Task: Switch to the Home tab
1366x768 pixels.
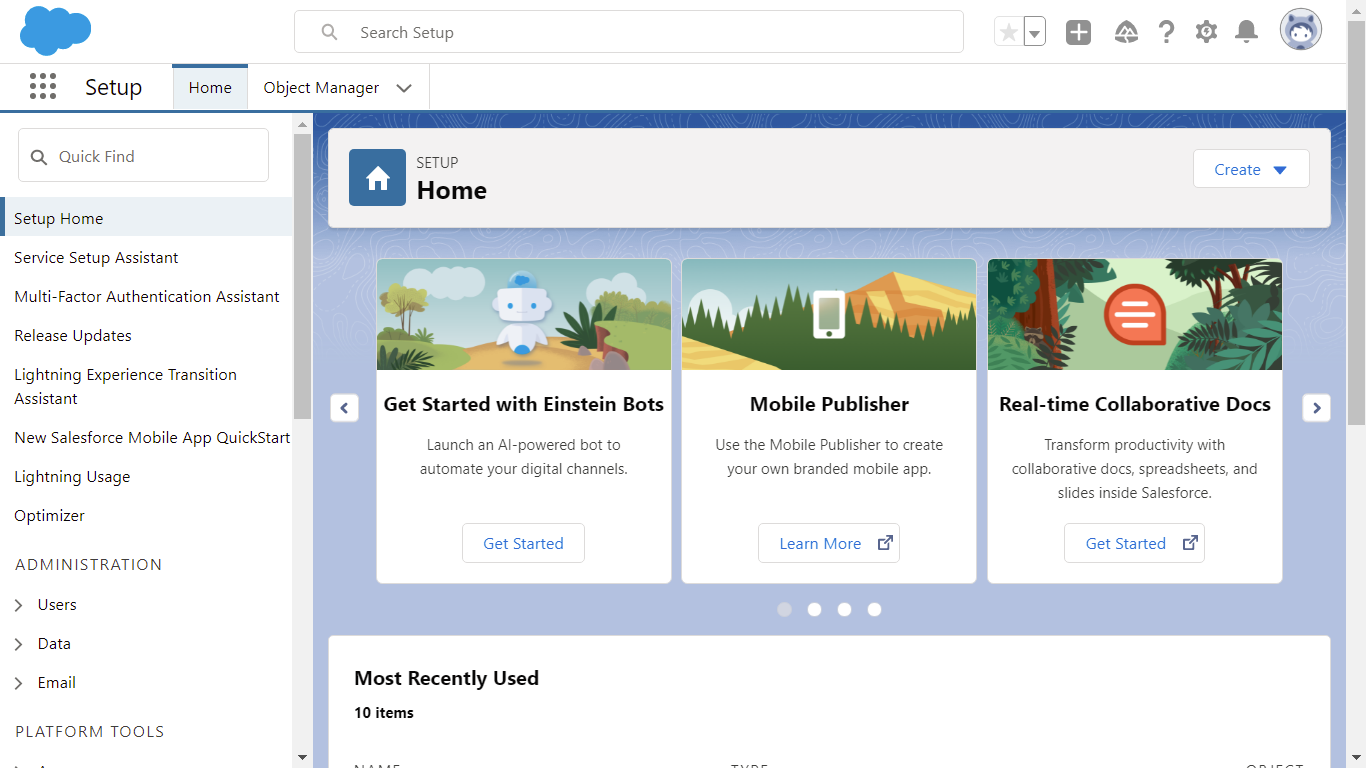Action: coord(210,87)
